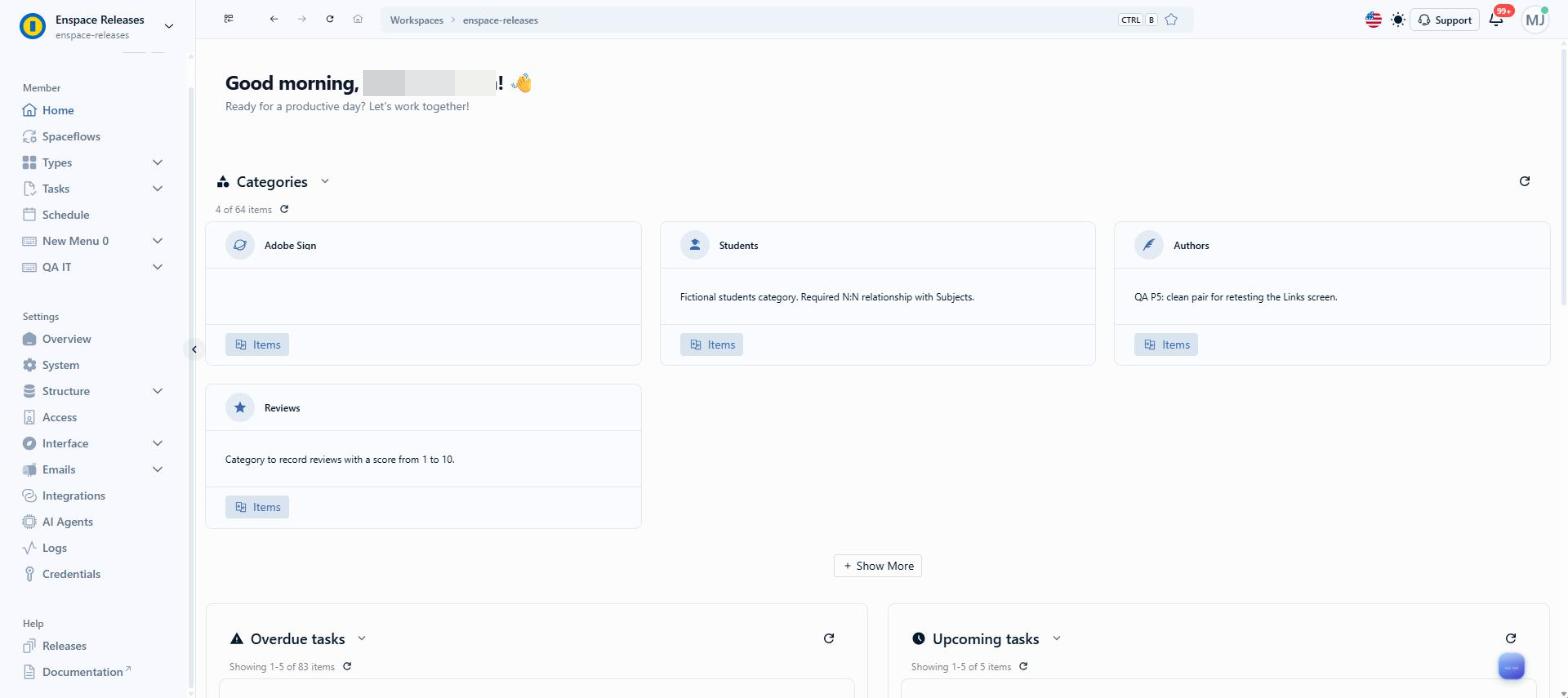The width and height of the screenshot is (1568, 698).
Task: Open the Support button
Action: 1444,19
